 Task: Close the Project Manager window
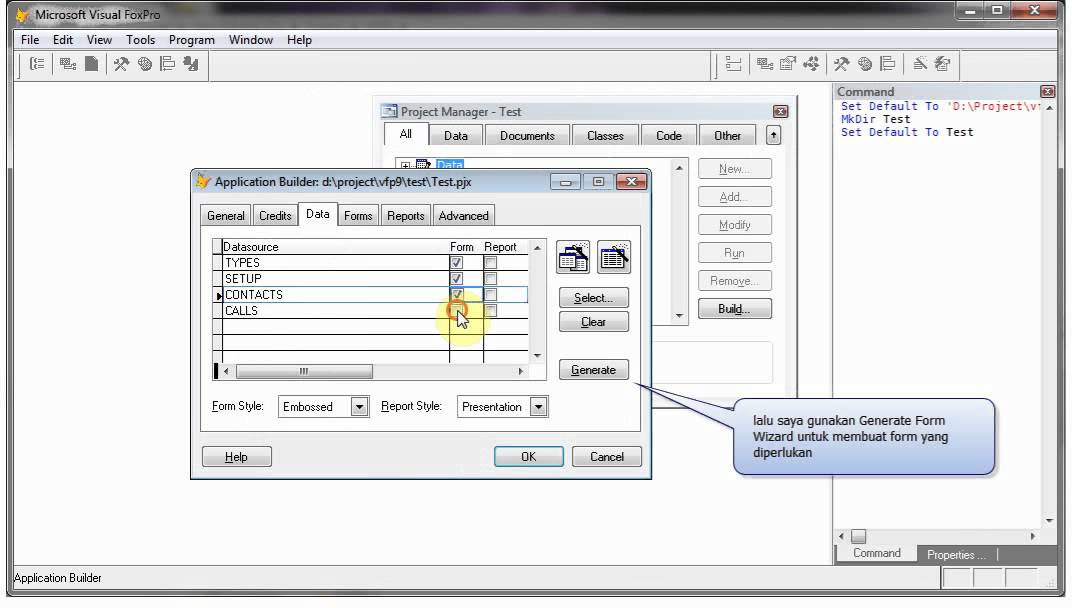tap(780, 111)
